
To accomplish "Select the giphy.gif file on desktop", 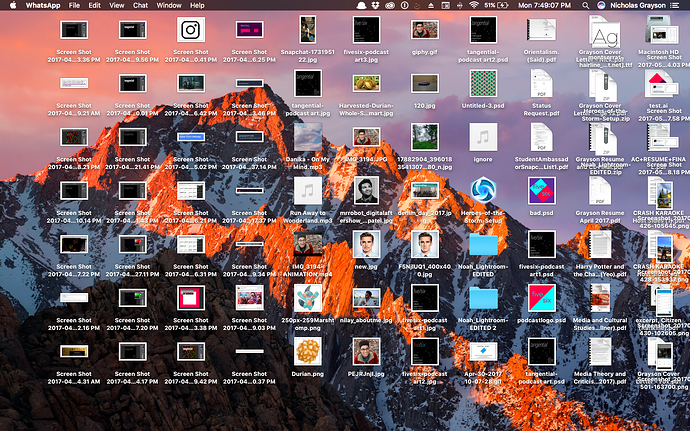I will click(x=425, y=31).
